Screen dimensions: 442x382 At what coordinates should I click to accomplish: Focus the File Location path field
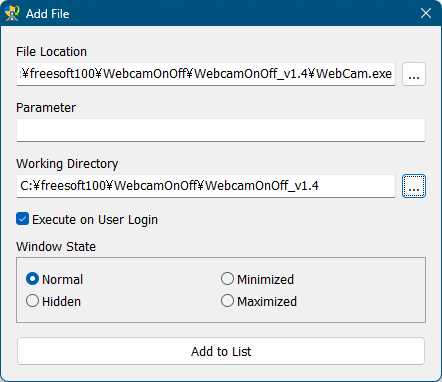pyautogui.click(x=206, y=74)
